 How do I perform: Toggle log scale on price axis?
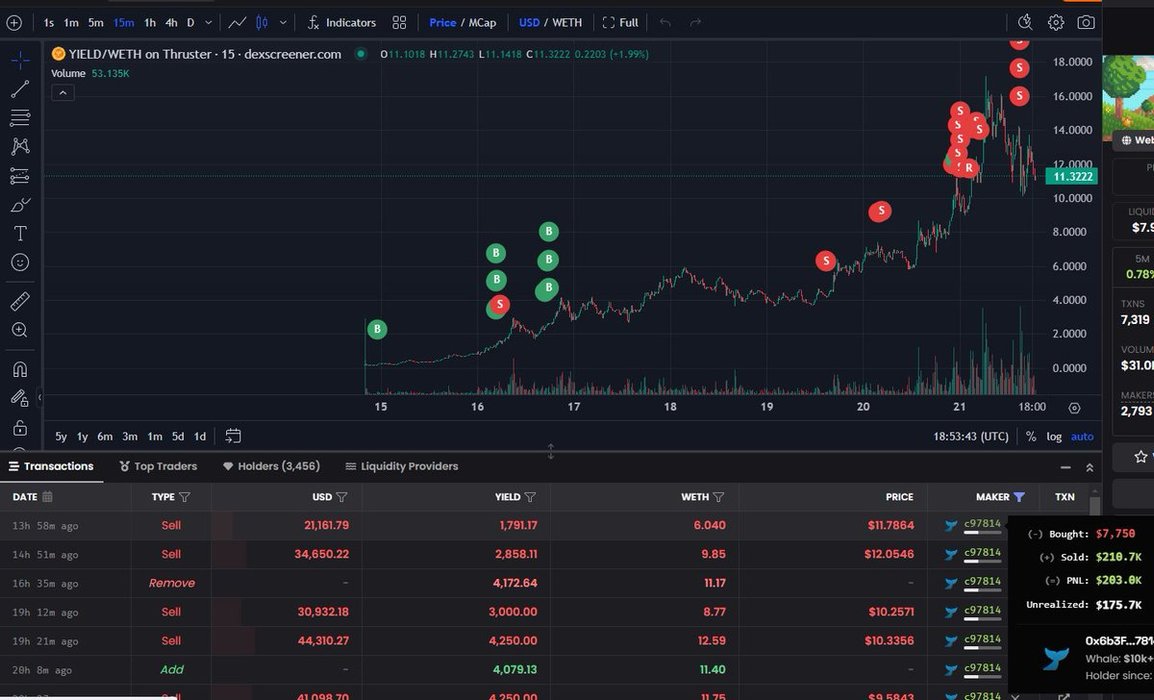pos(1054,436)
